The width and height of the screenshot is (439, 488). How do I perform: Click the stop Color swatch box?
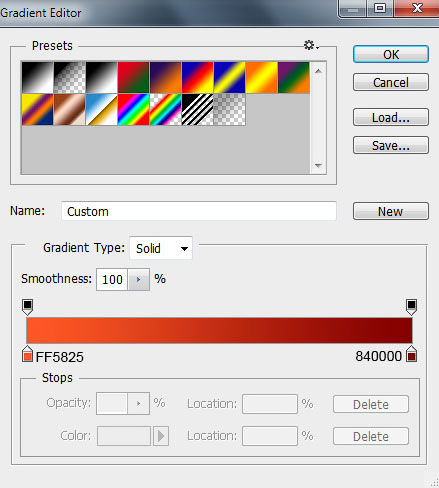[124, 436]
